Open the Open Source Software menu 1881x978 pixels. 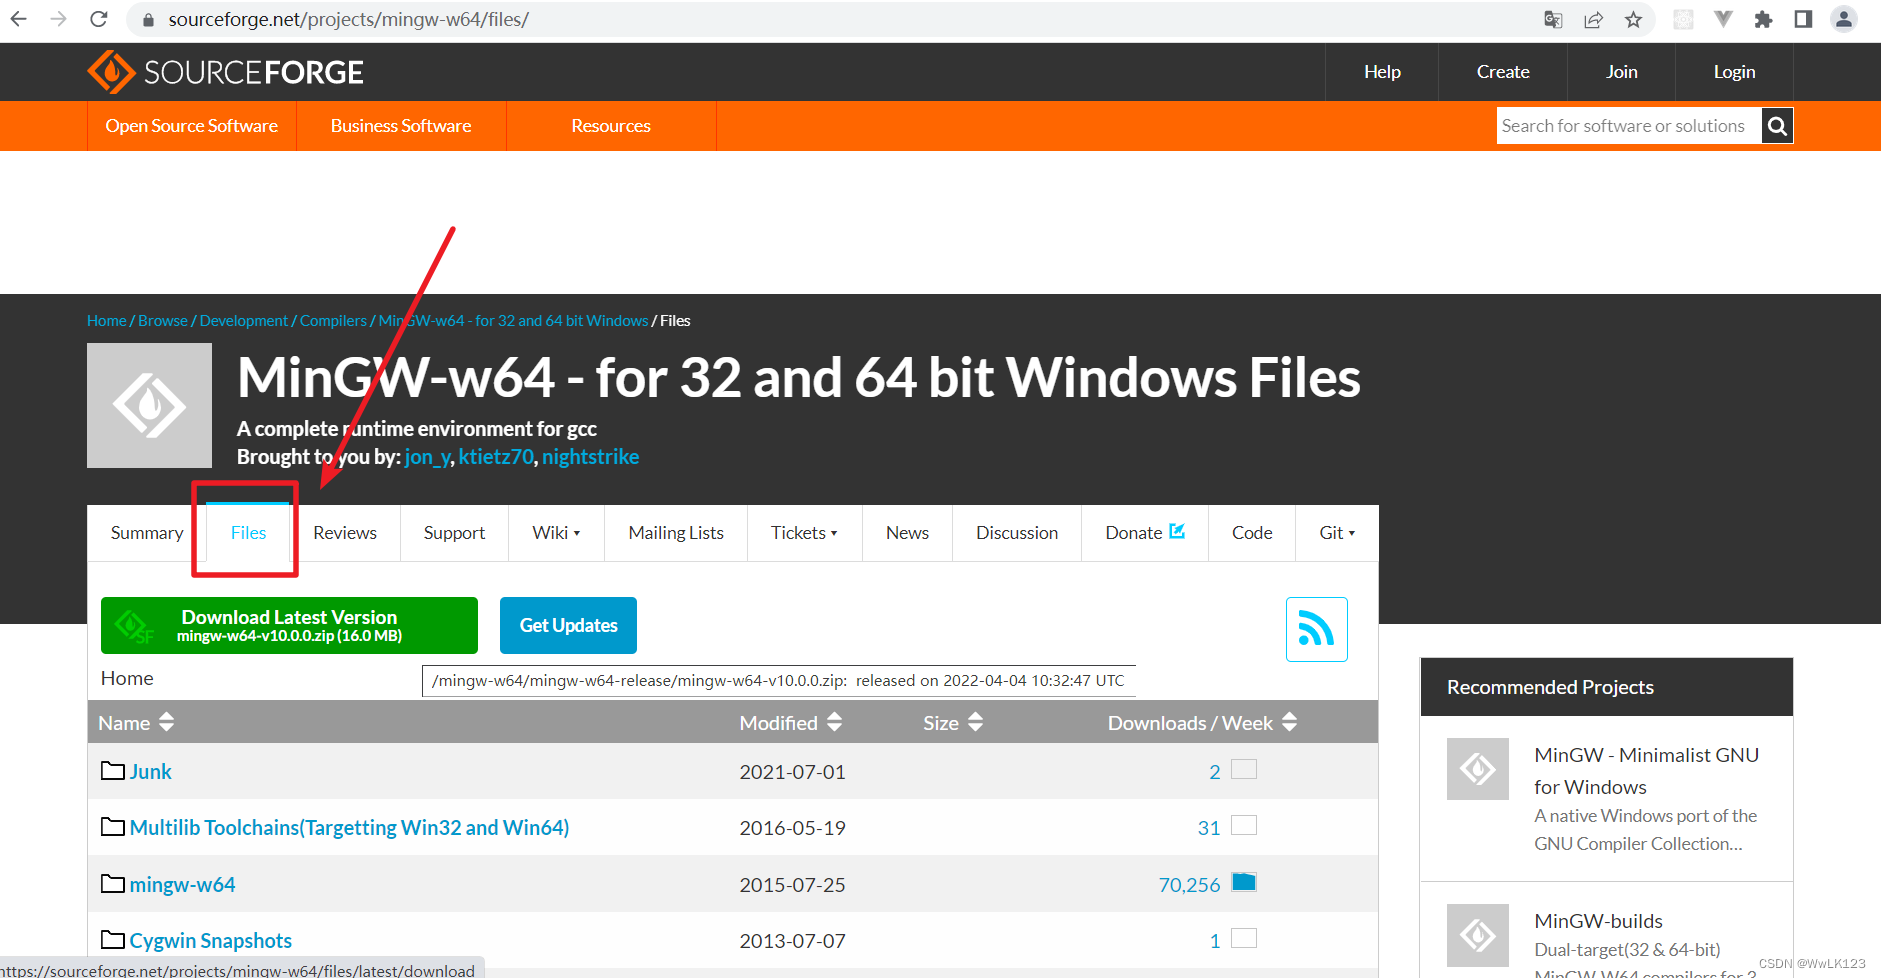coord(192,126)
